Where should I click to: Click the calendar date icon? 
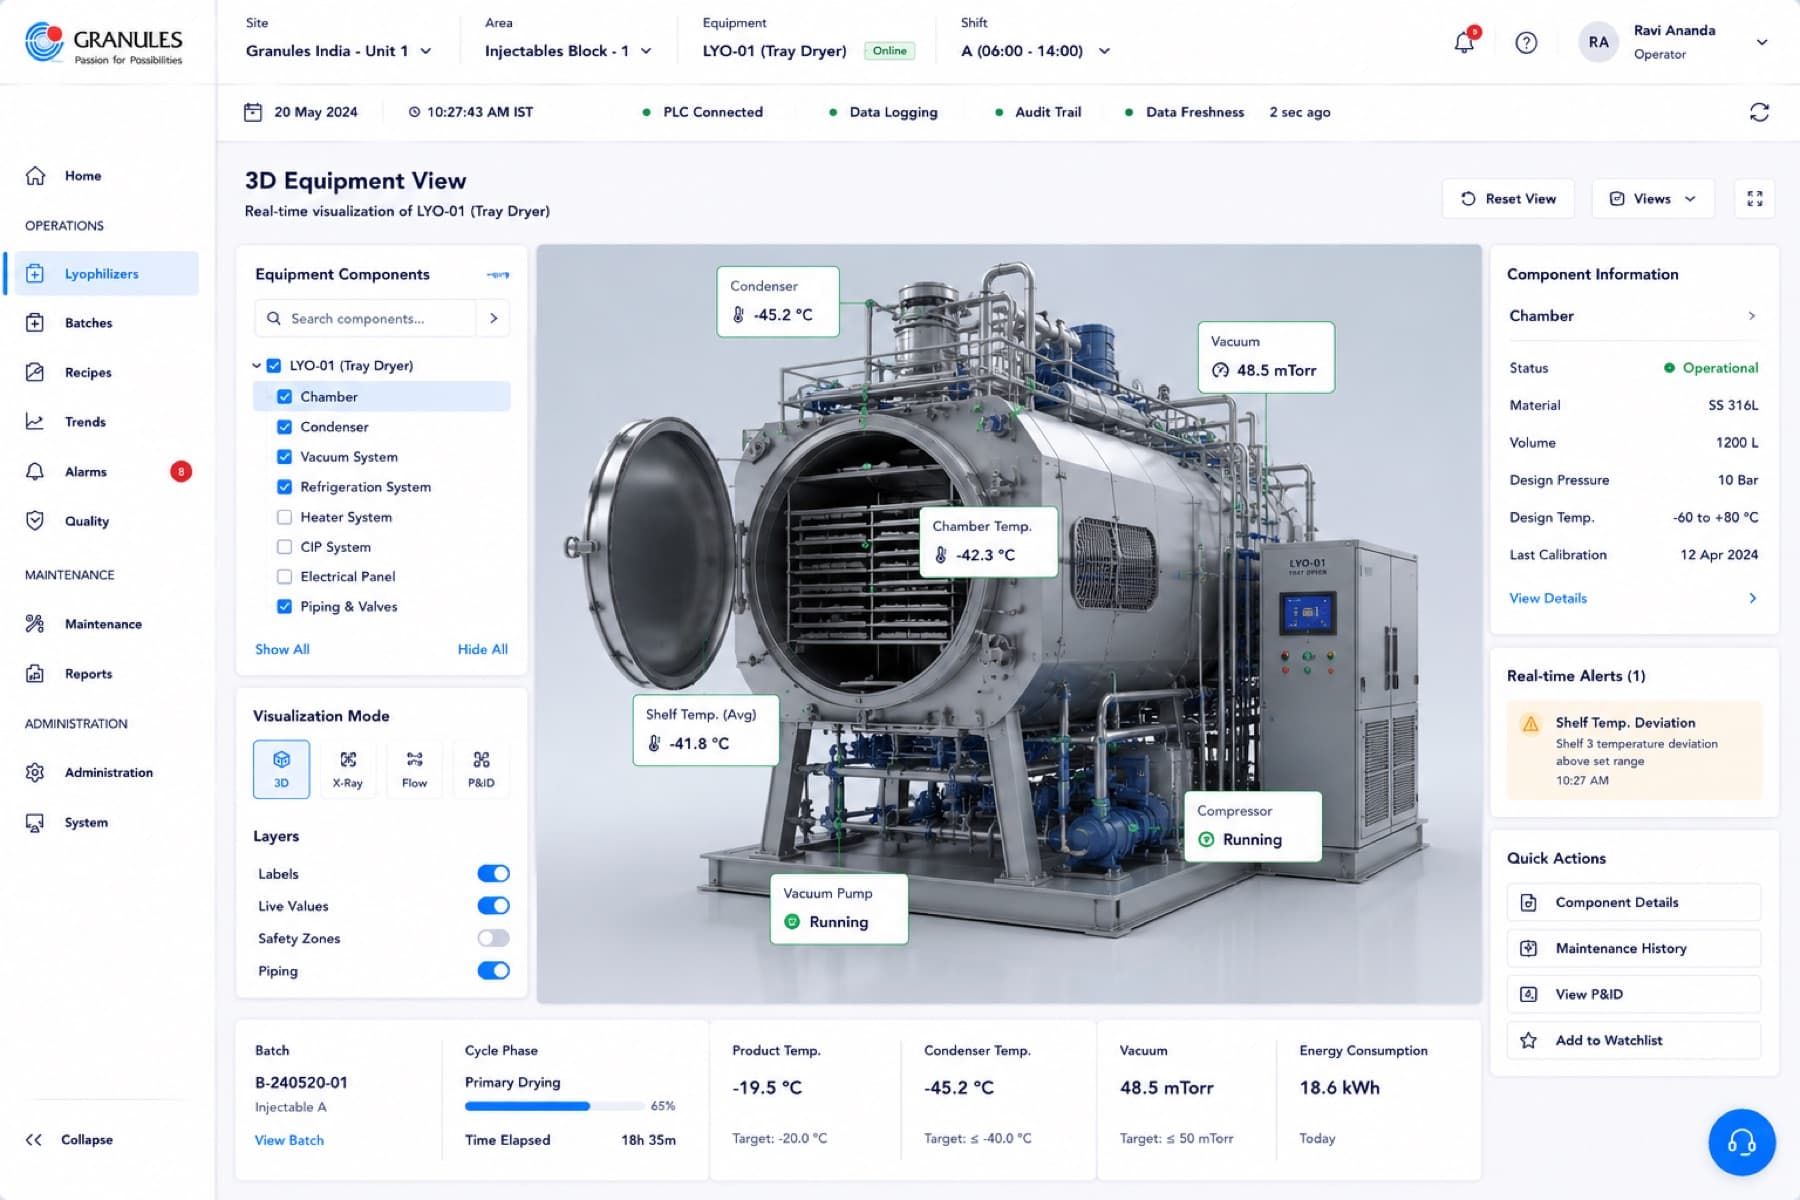click(x=253, y=112)
